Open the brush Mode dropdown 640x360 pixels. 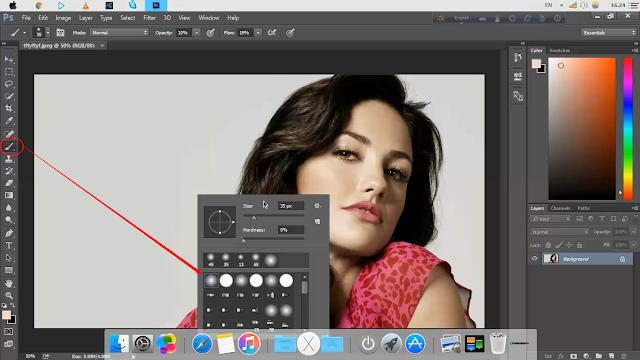[x=119, y=33]
